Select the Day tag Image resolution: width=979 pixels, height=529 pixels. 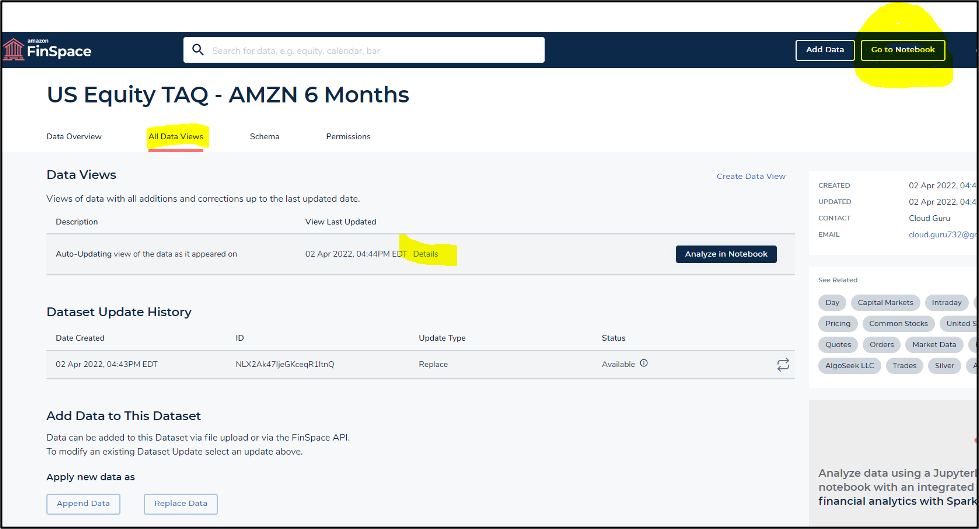(832, 303)
